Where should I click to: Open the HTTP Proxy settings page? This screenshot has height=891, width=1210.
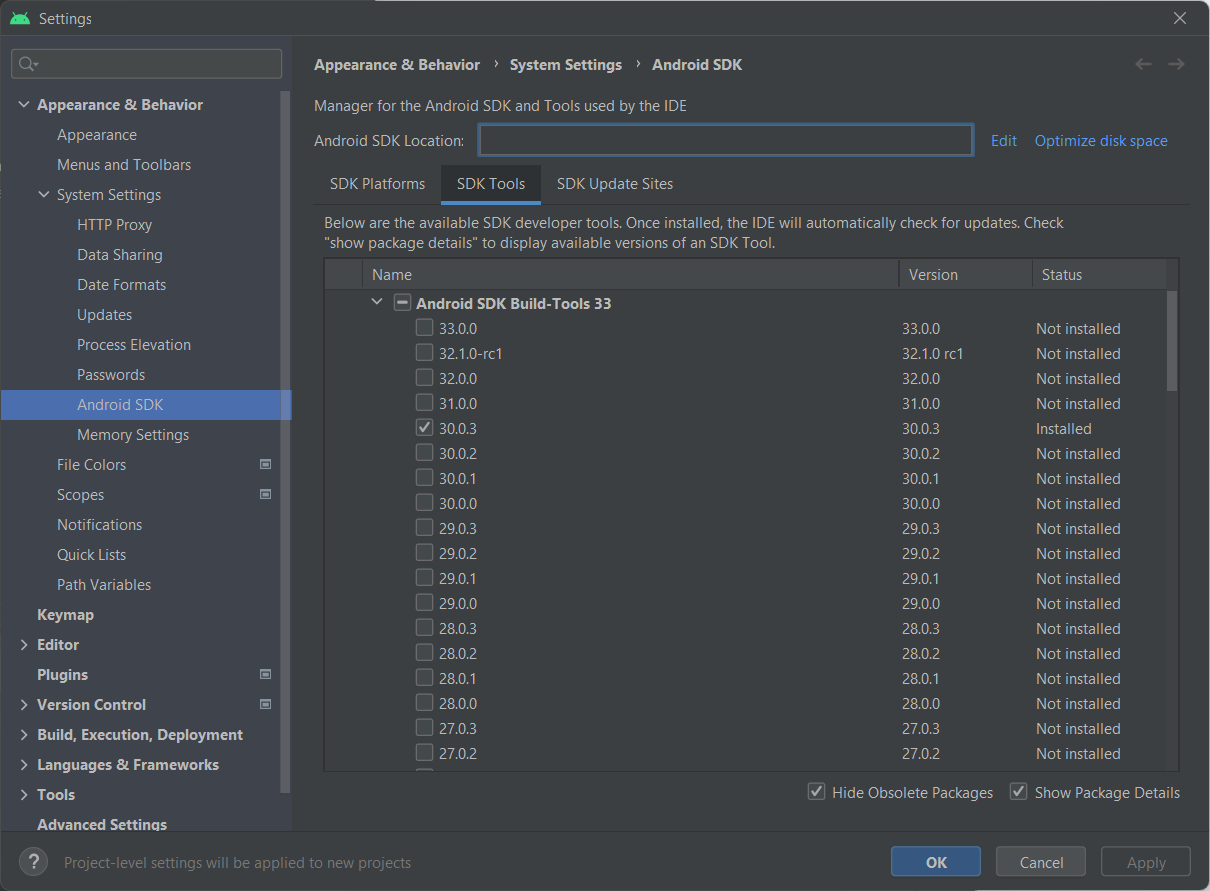click(114, 225)
